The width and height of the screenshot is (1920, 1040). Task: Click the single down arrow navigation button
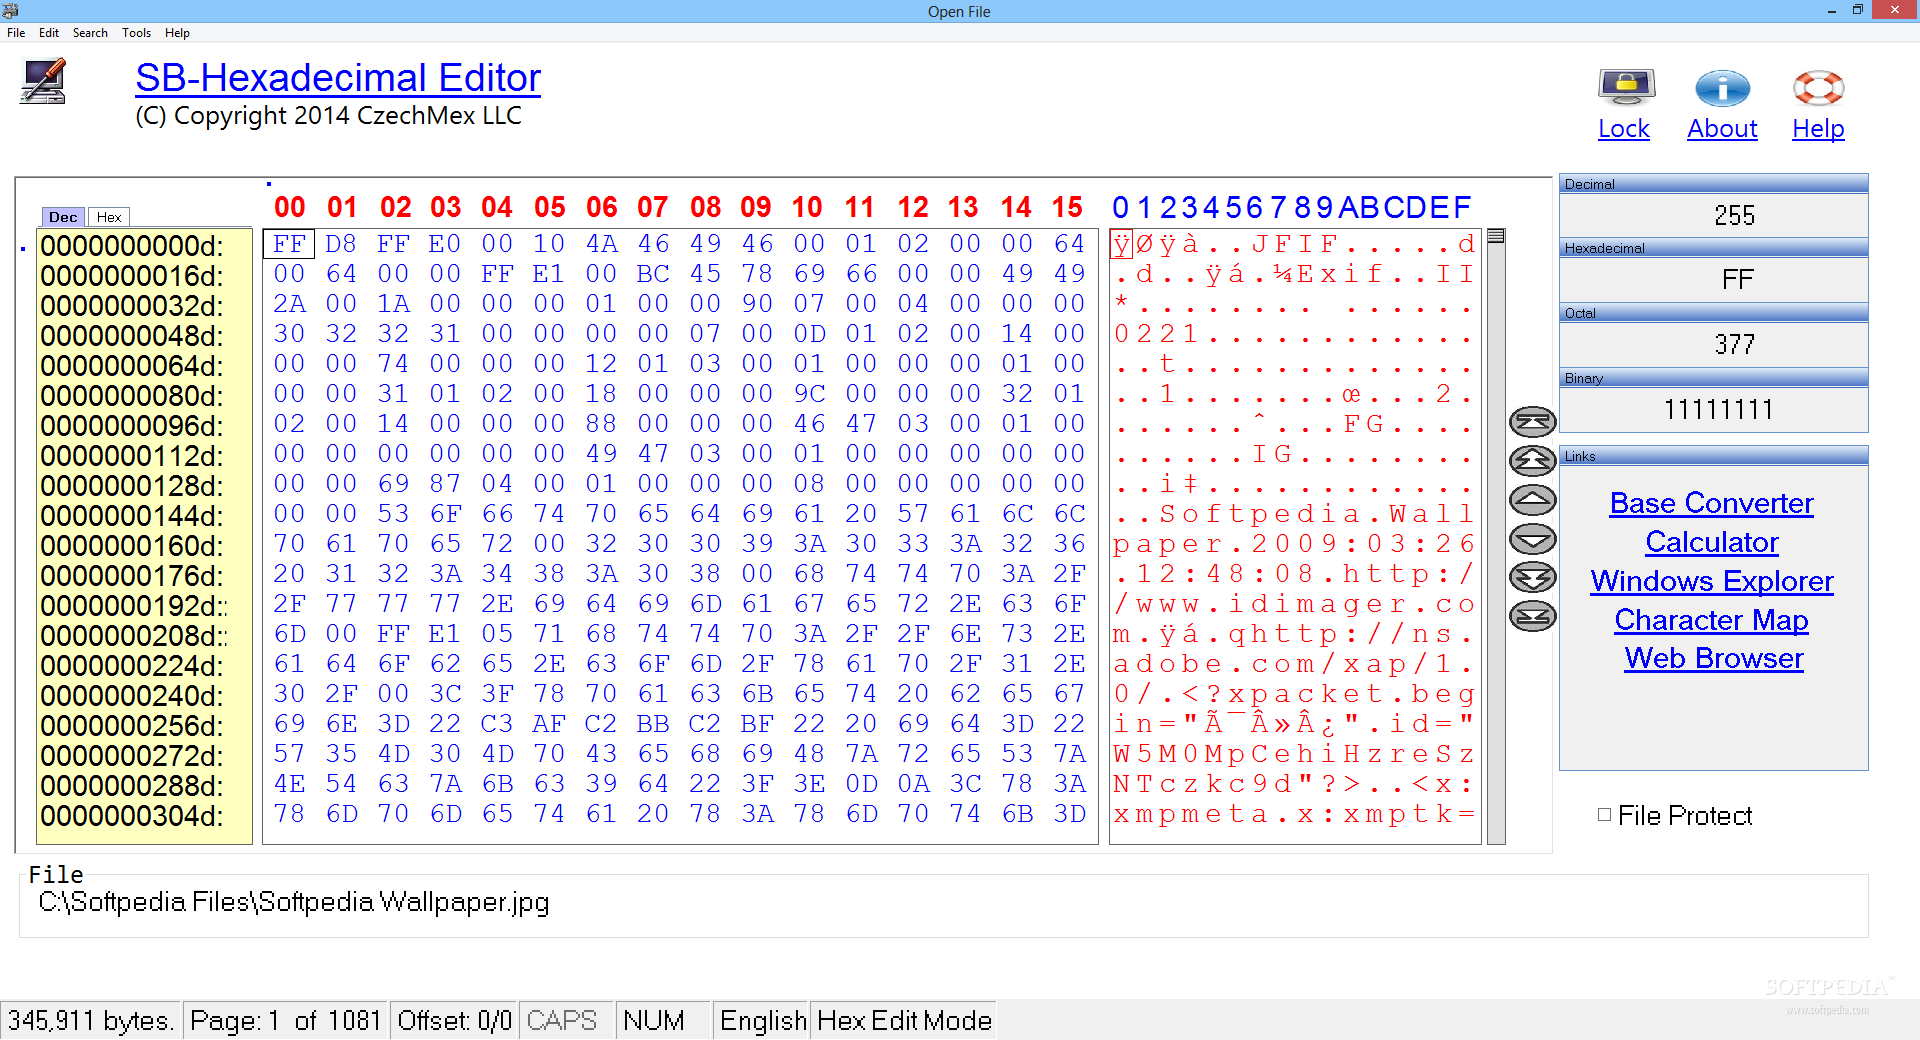click(x=1532, y=539)
